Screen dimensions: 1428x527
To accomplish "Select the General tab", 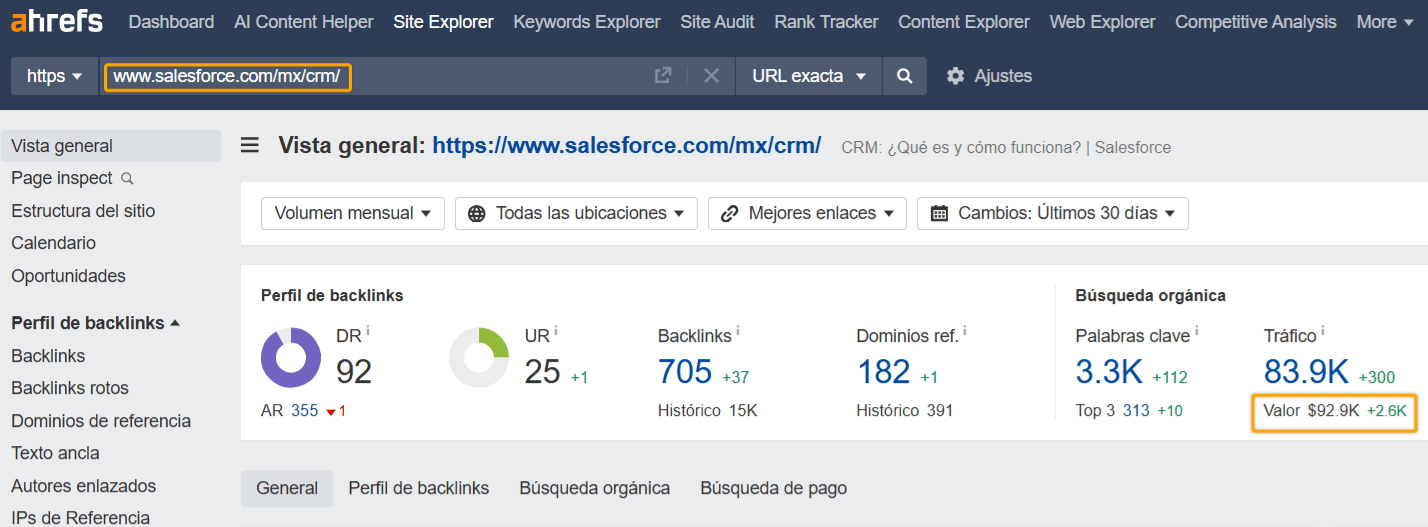I will (x=287, y=488).
